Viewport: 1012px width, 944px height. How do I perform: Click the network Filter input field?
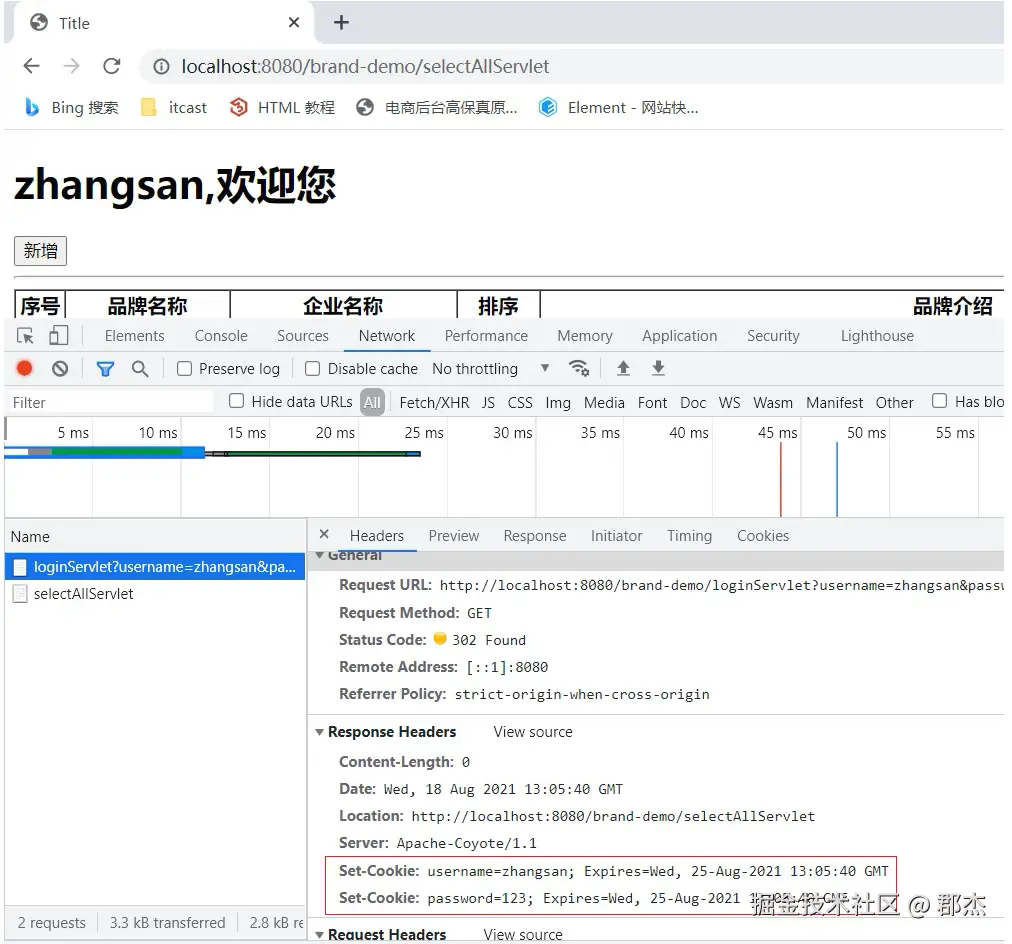110,403
